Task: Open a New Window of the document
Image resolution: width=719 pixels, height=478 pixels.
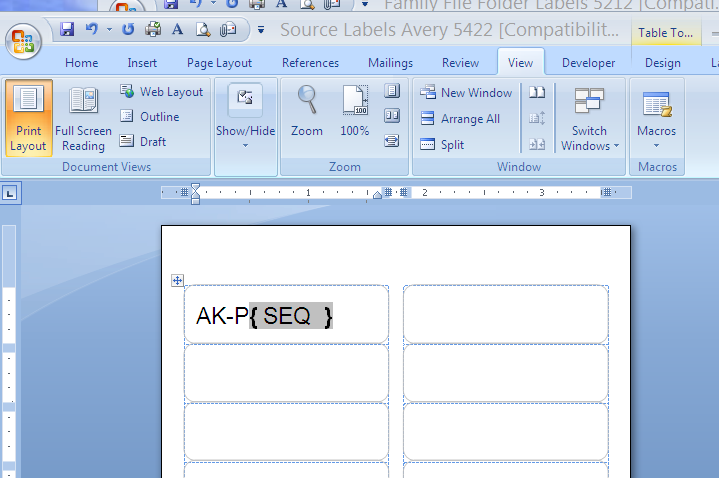Action: click(466, 92)
